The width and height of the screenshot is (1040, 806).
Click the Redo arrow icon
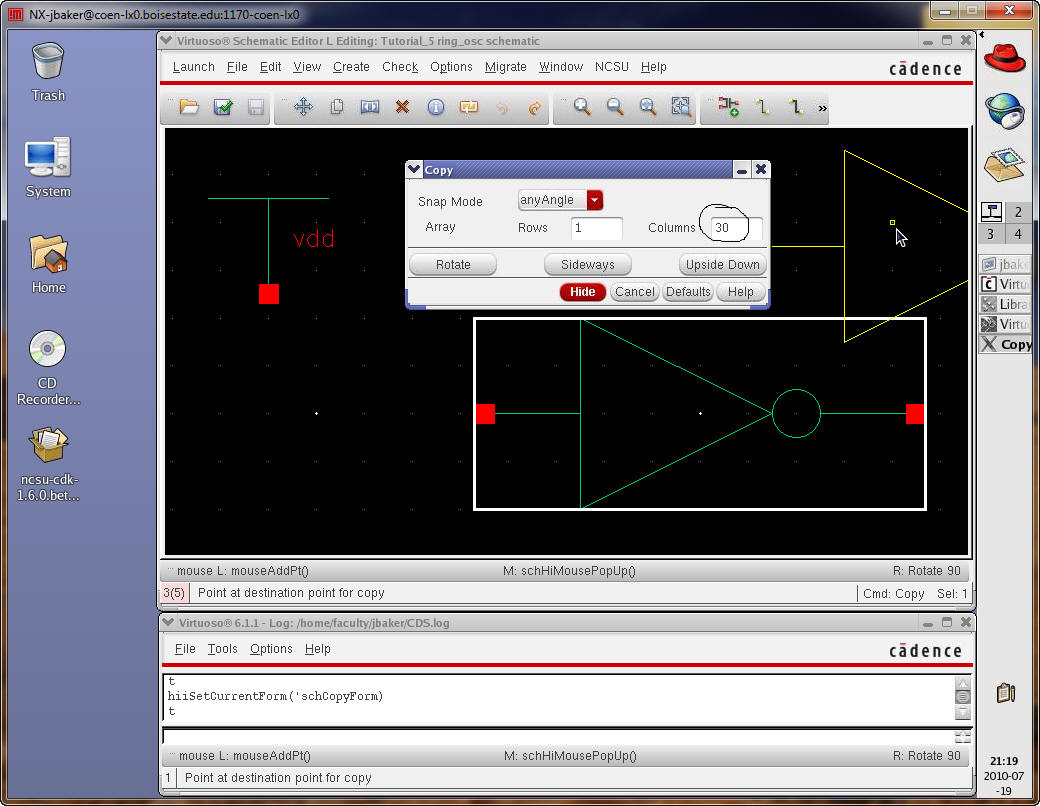[534, 108]
